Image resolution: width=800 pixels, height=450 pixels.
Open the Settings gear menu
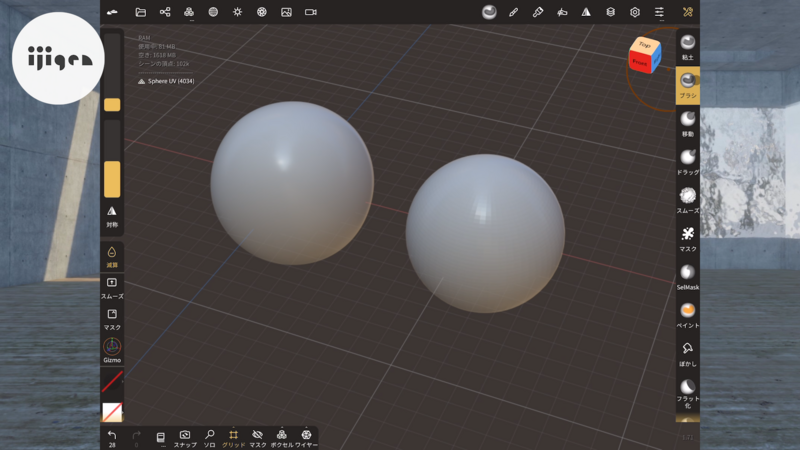[635, 12]
